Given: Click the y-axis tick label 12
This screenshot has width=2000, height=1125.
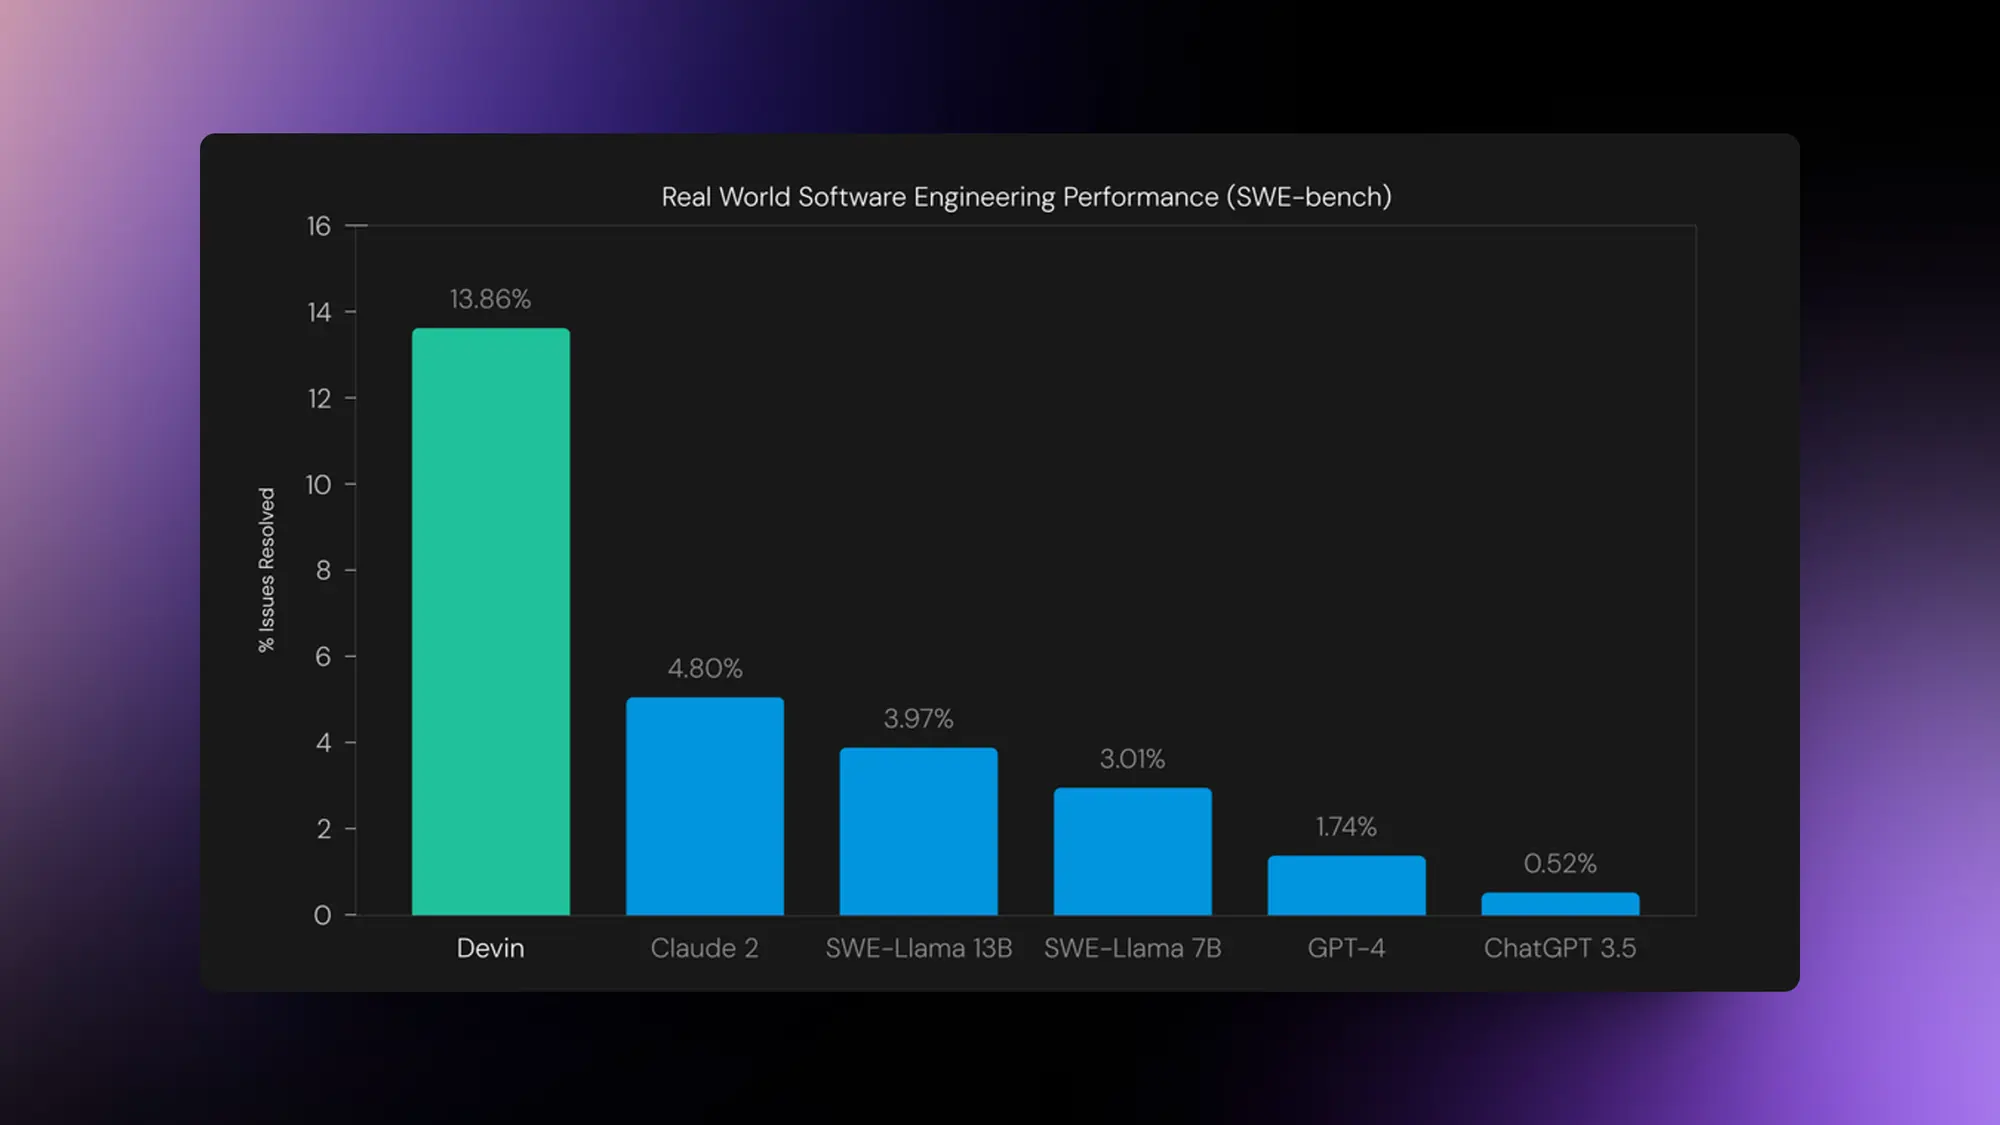Looking at the screenshot, I should (x=318, y=399).
